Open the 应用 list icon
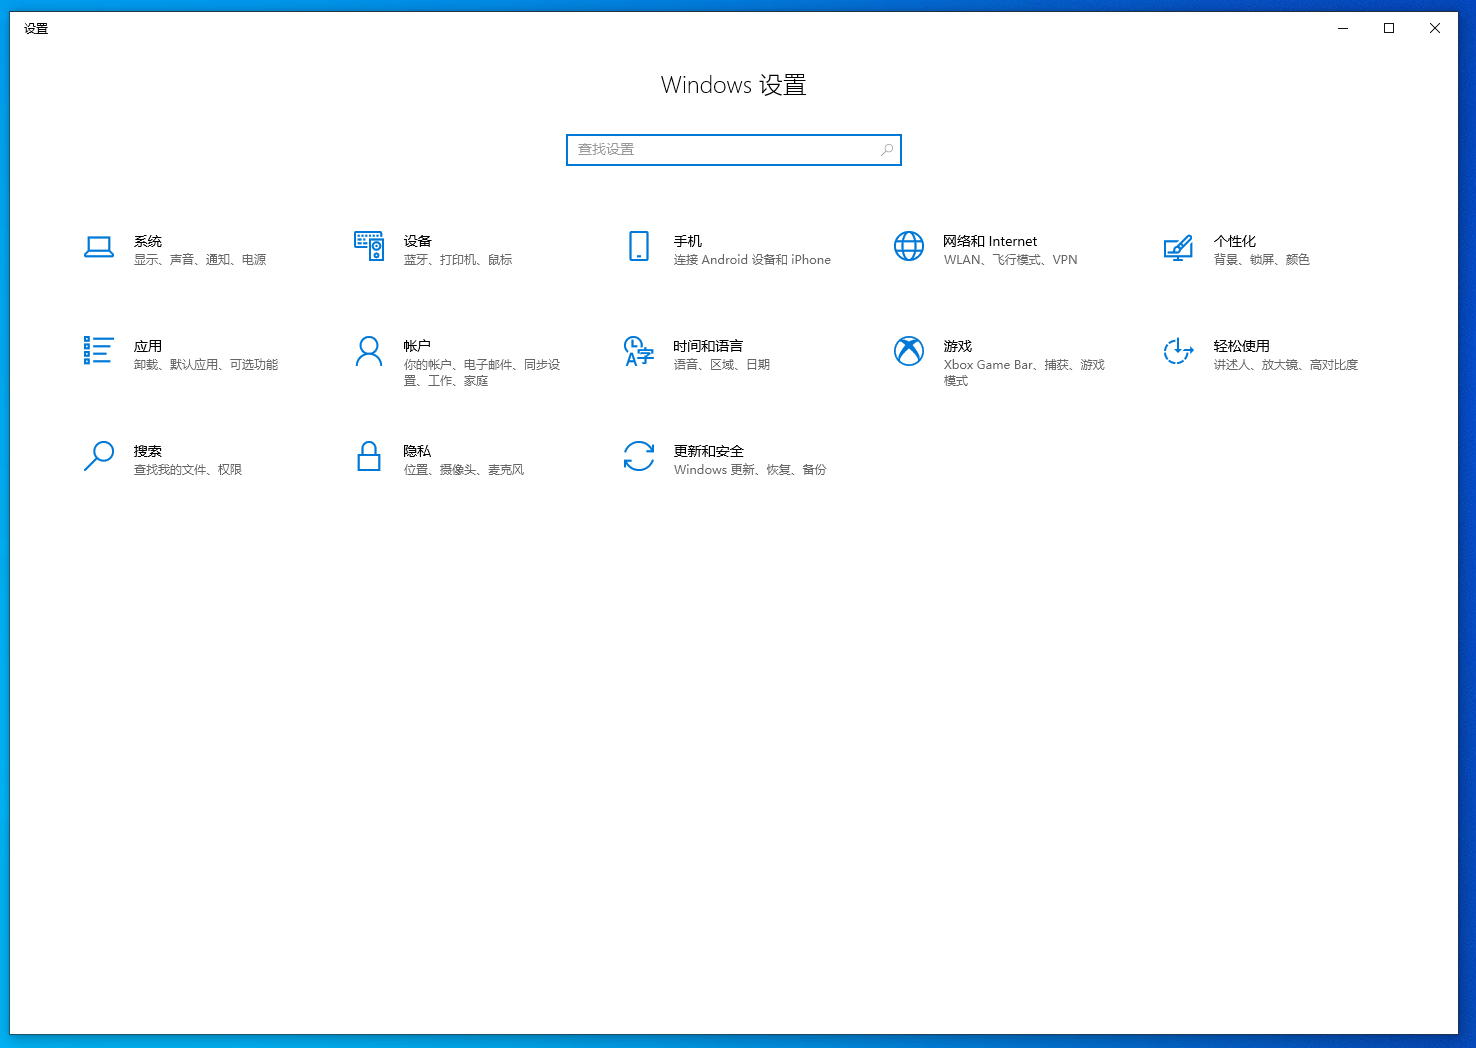 [x=99, y=351]
